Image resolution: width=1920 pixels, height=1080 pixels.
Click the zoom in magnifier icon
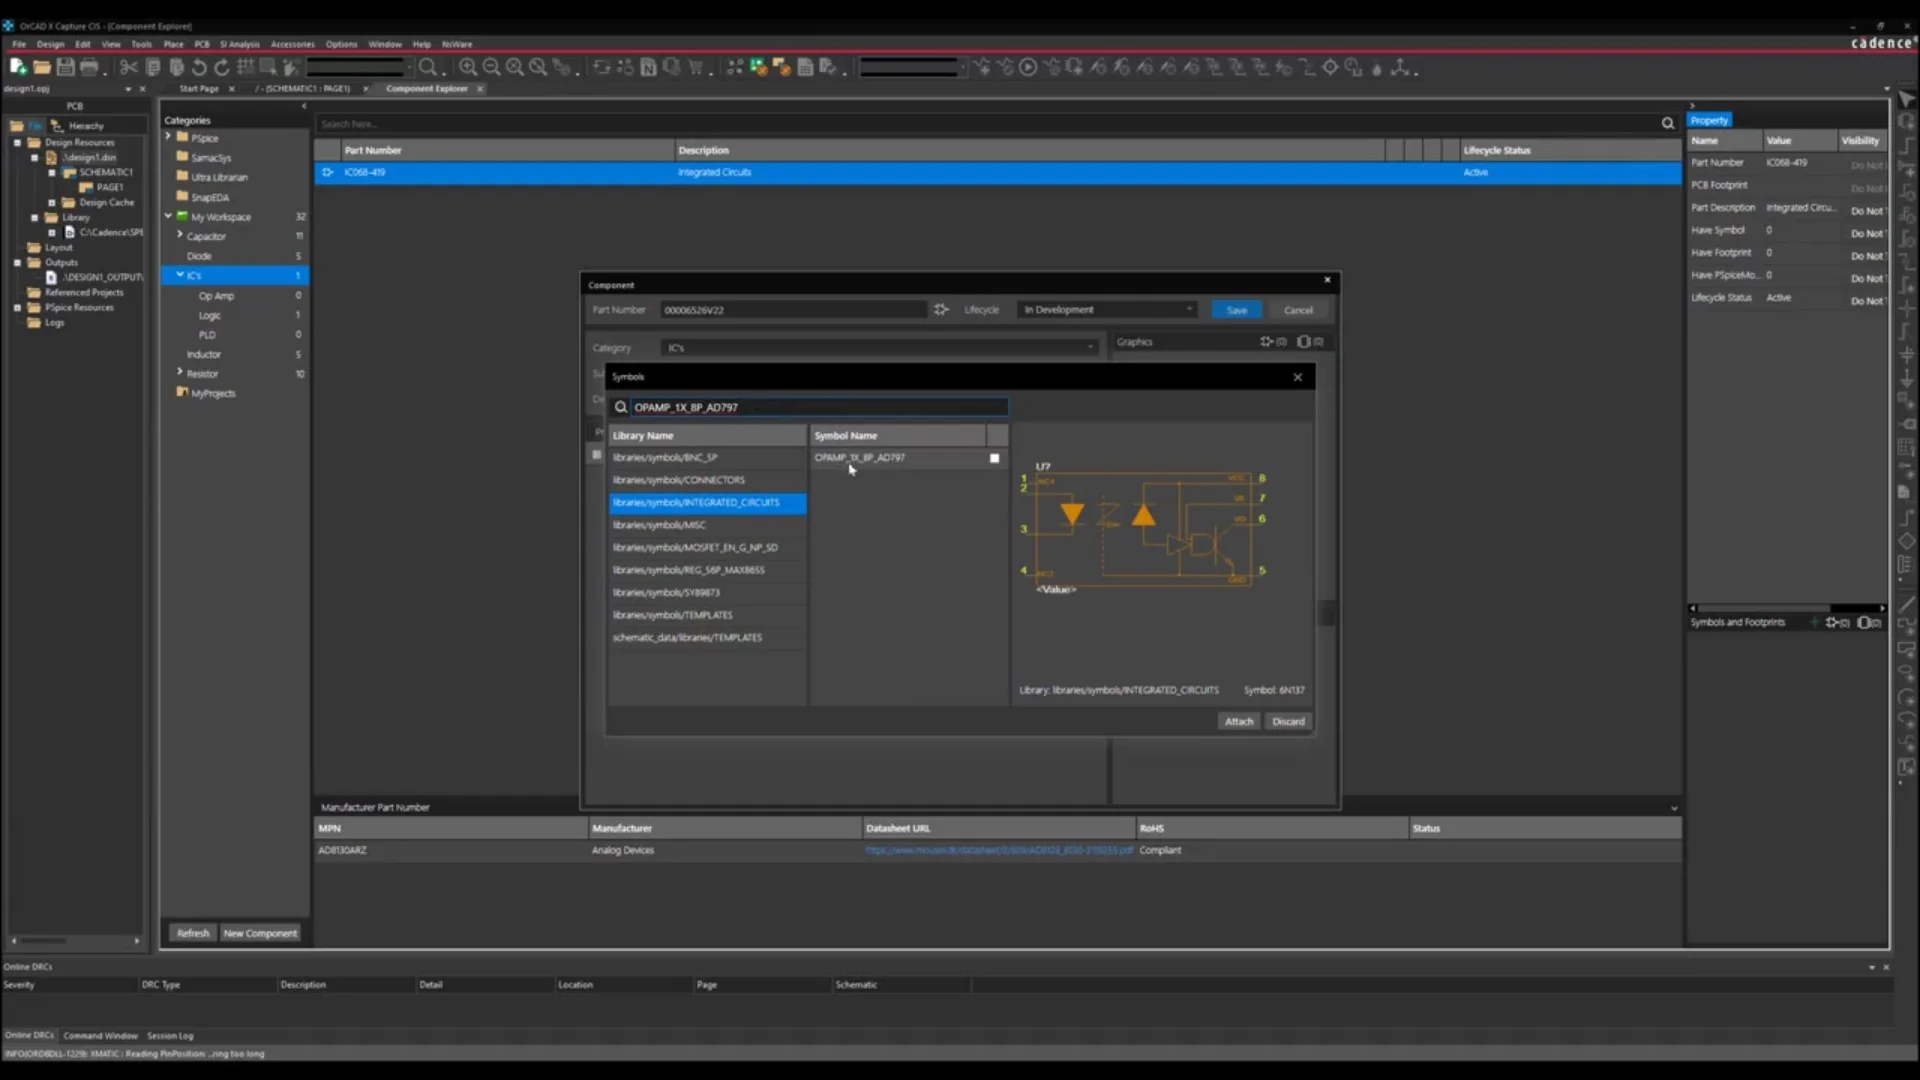pyautogui.click(x=468, y=67)
